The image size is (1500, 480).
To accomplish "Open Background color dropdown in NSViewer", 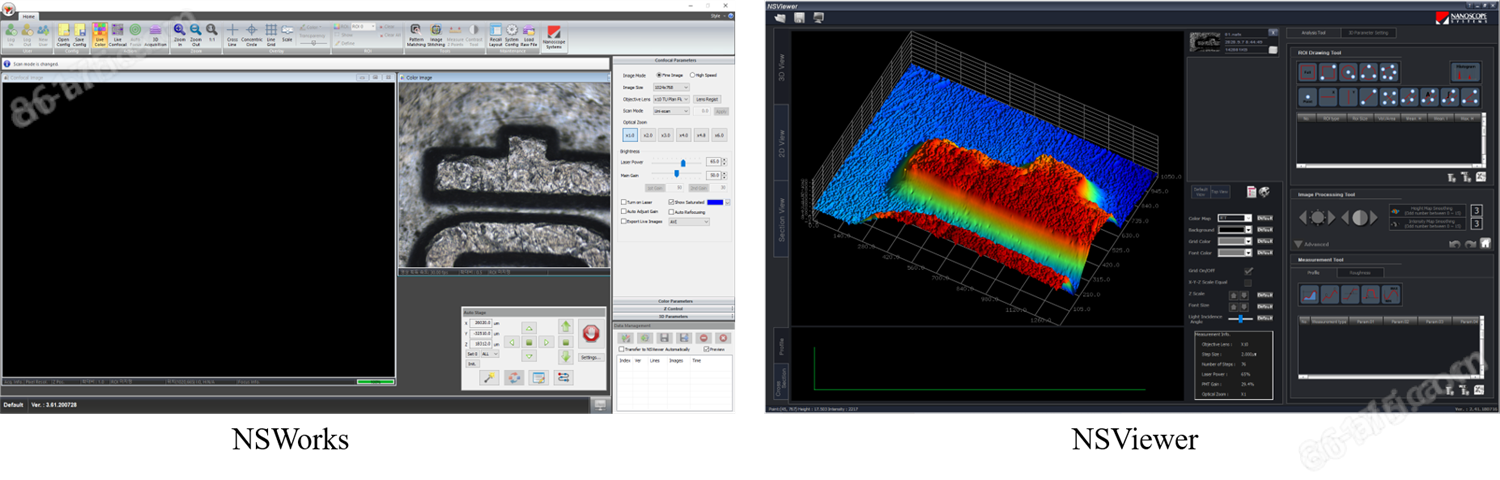I will (x=1235, y=230).
